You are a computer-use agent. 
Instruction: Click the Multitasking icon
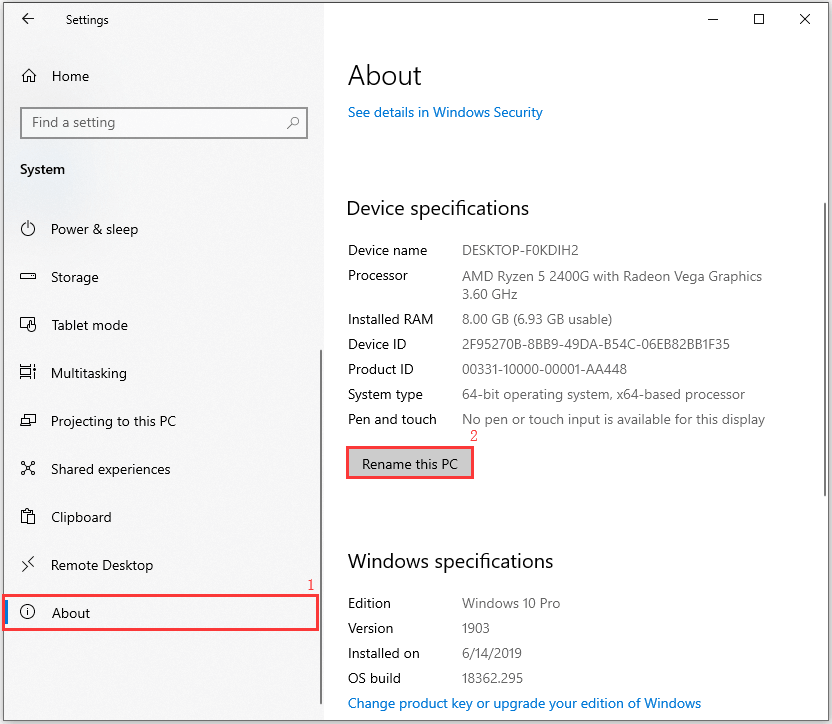(x=28, y=372)
